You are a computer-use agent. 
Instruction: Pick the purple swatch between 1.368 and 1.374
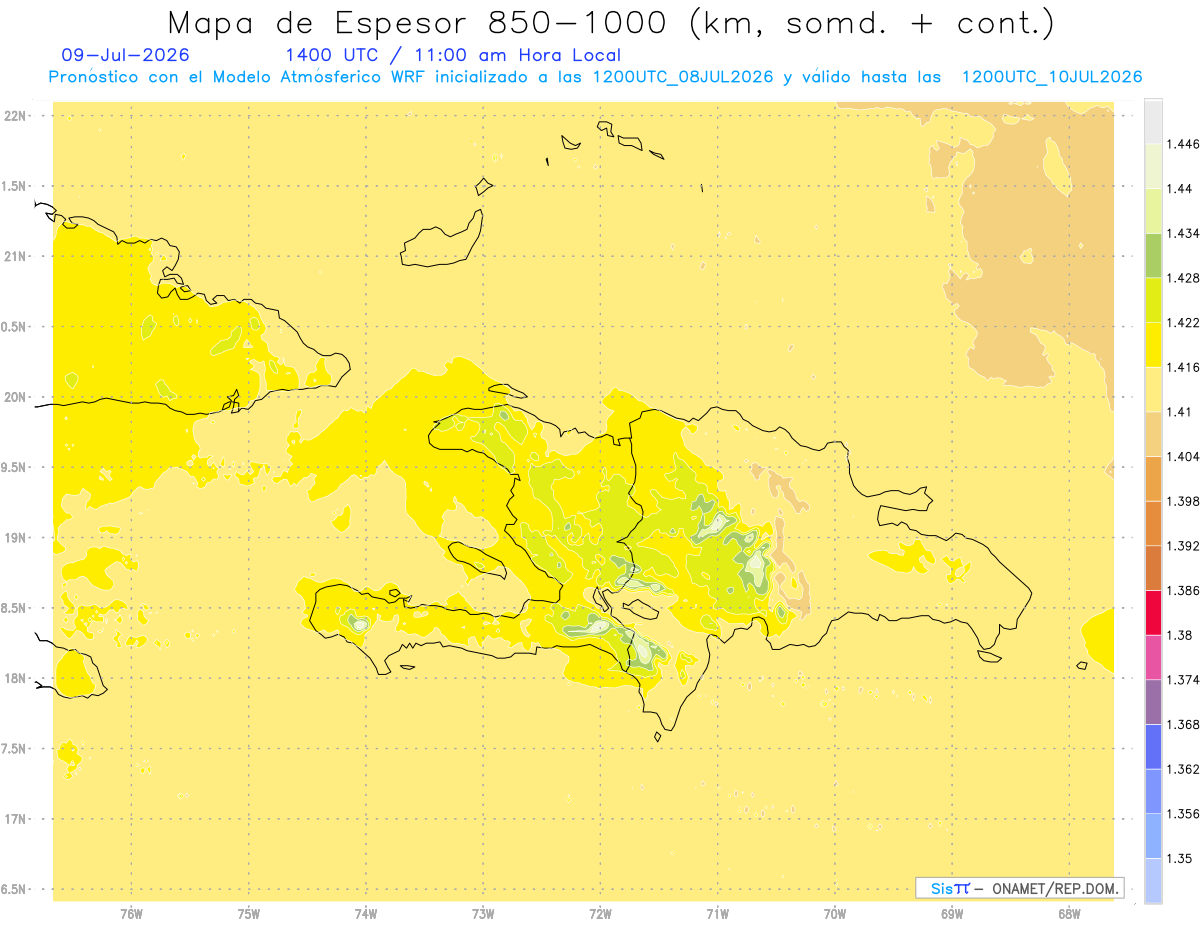pyautogui.click(x=1153, y=702)
